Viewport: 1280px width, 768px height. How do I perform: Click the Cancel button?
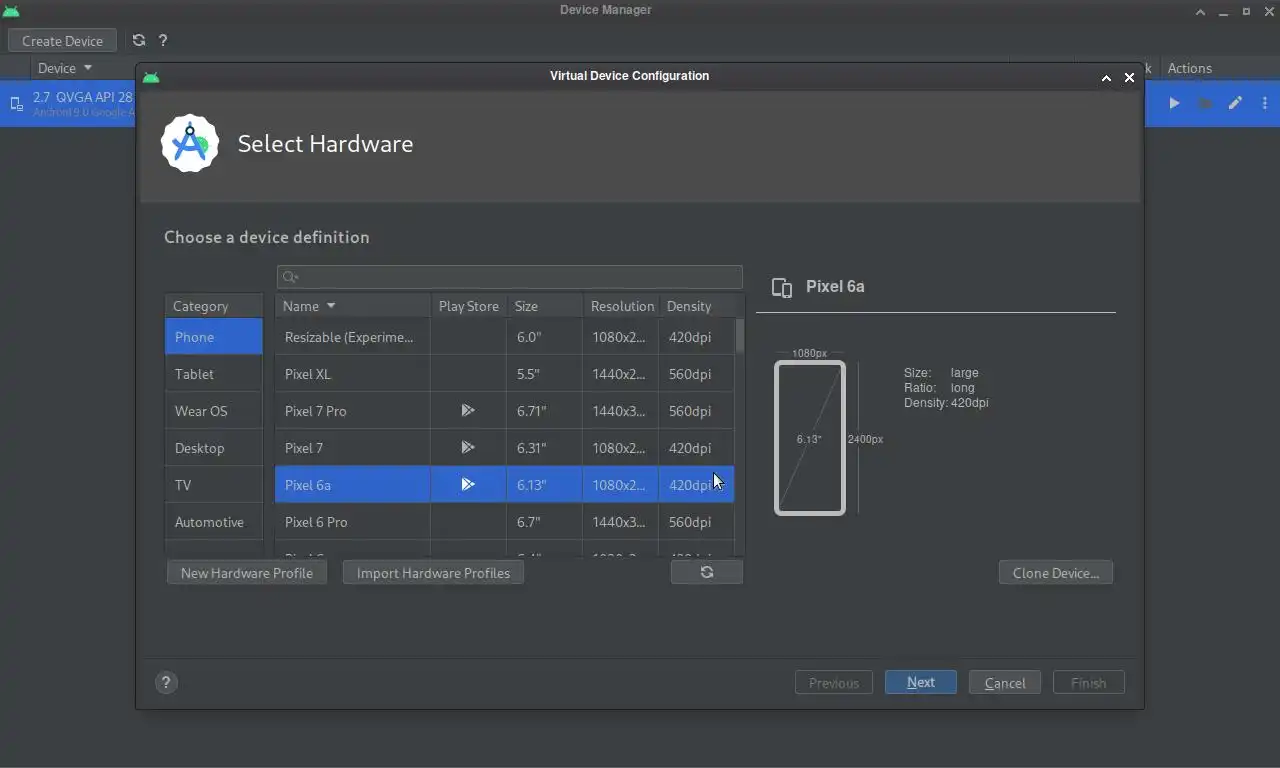coord(1005,682)
